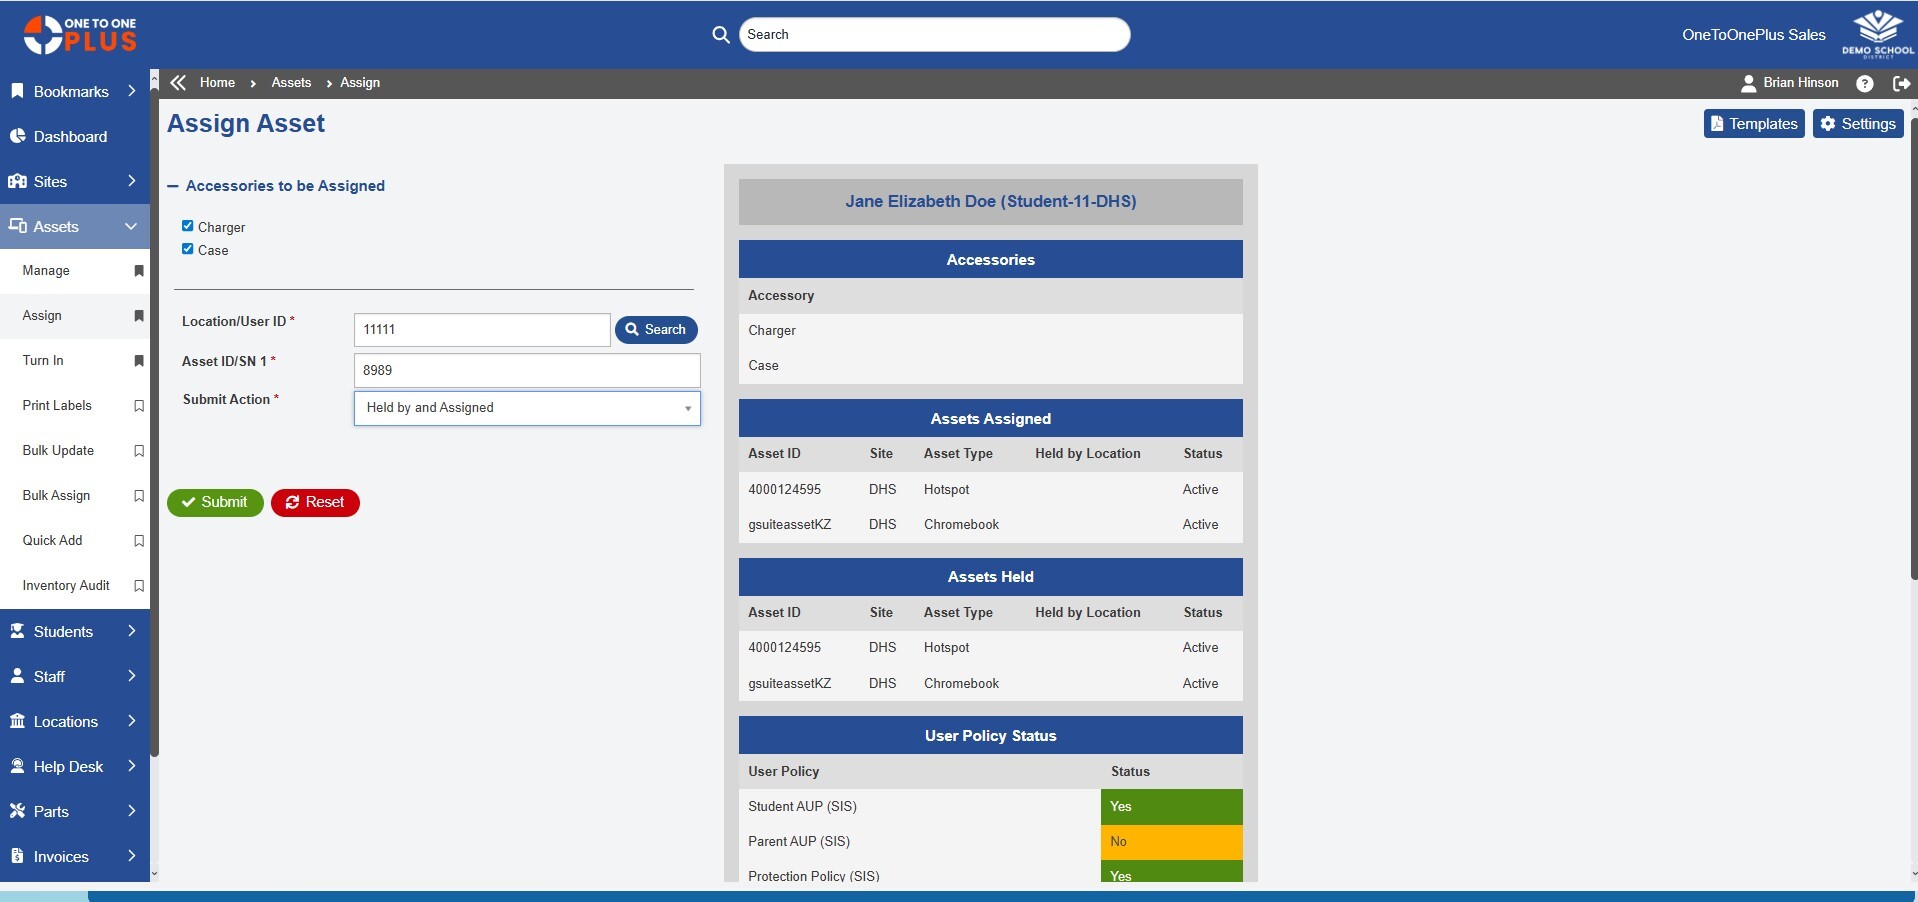Uncheck the Case accessory checkbox
Viewport: 1918px width, 902px height.
[x=187, y=249]
